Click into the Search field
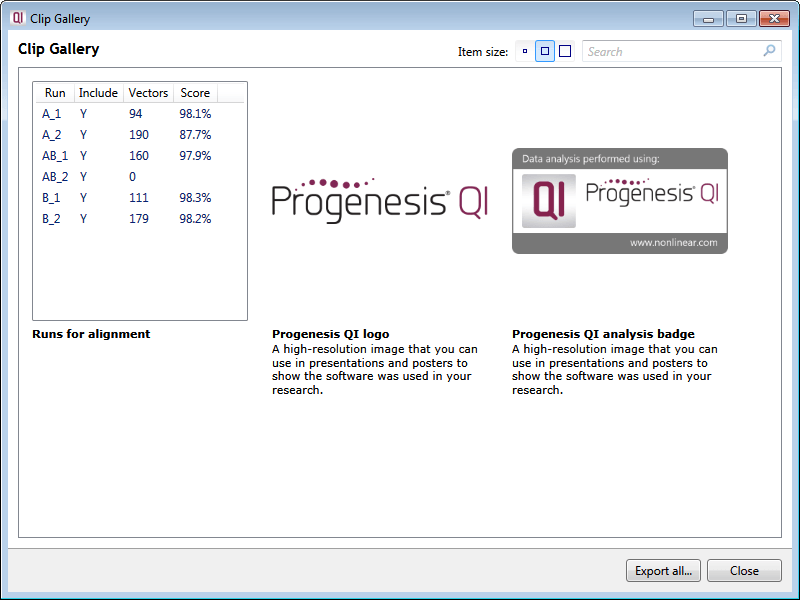This screenshot has width=800, height=600. point(681,51)
